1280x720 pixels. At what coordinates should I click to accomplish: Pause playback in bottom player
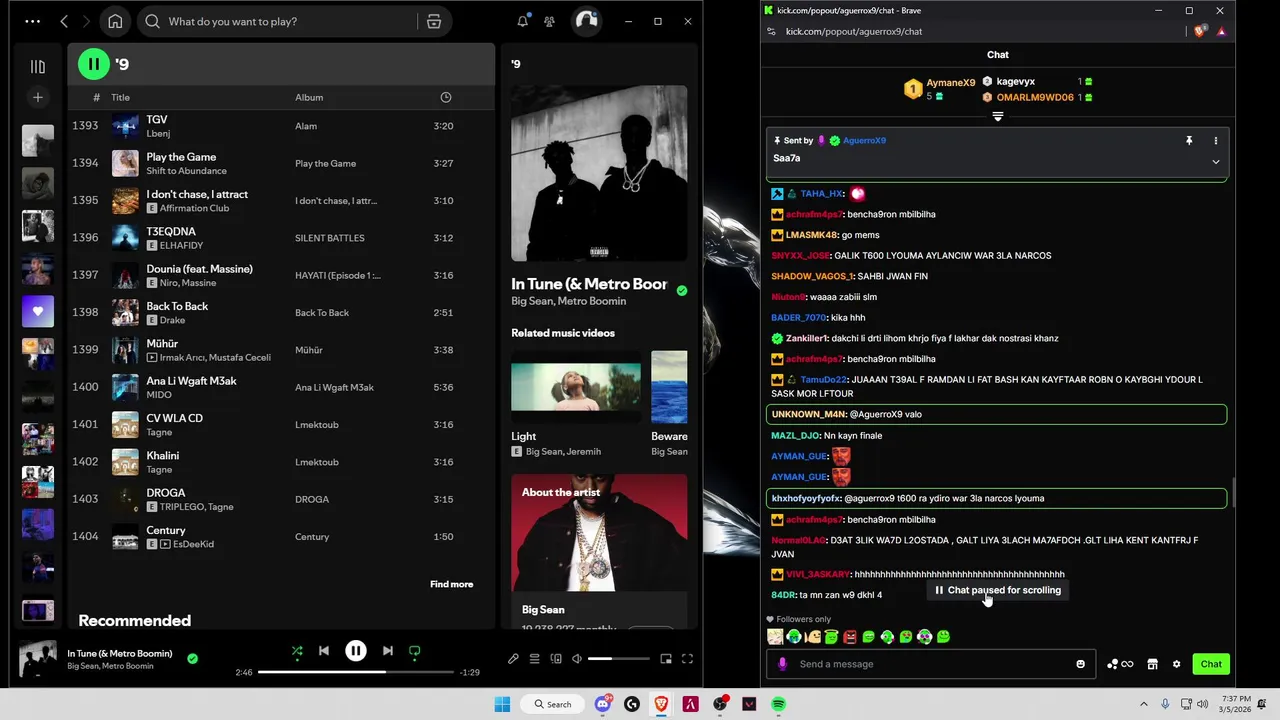356,651
